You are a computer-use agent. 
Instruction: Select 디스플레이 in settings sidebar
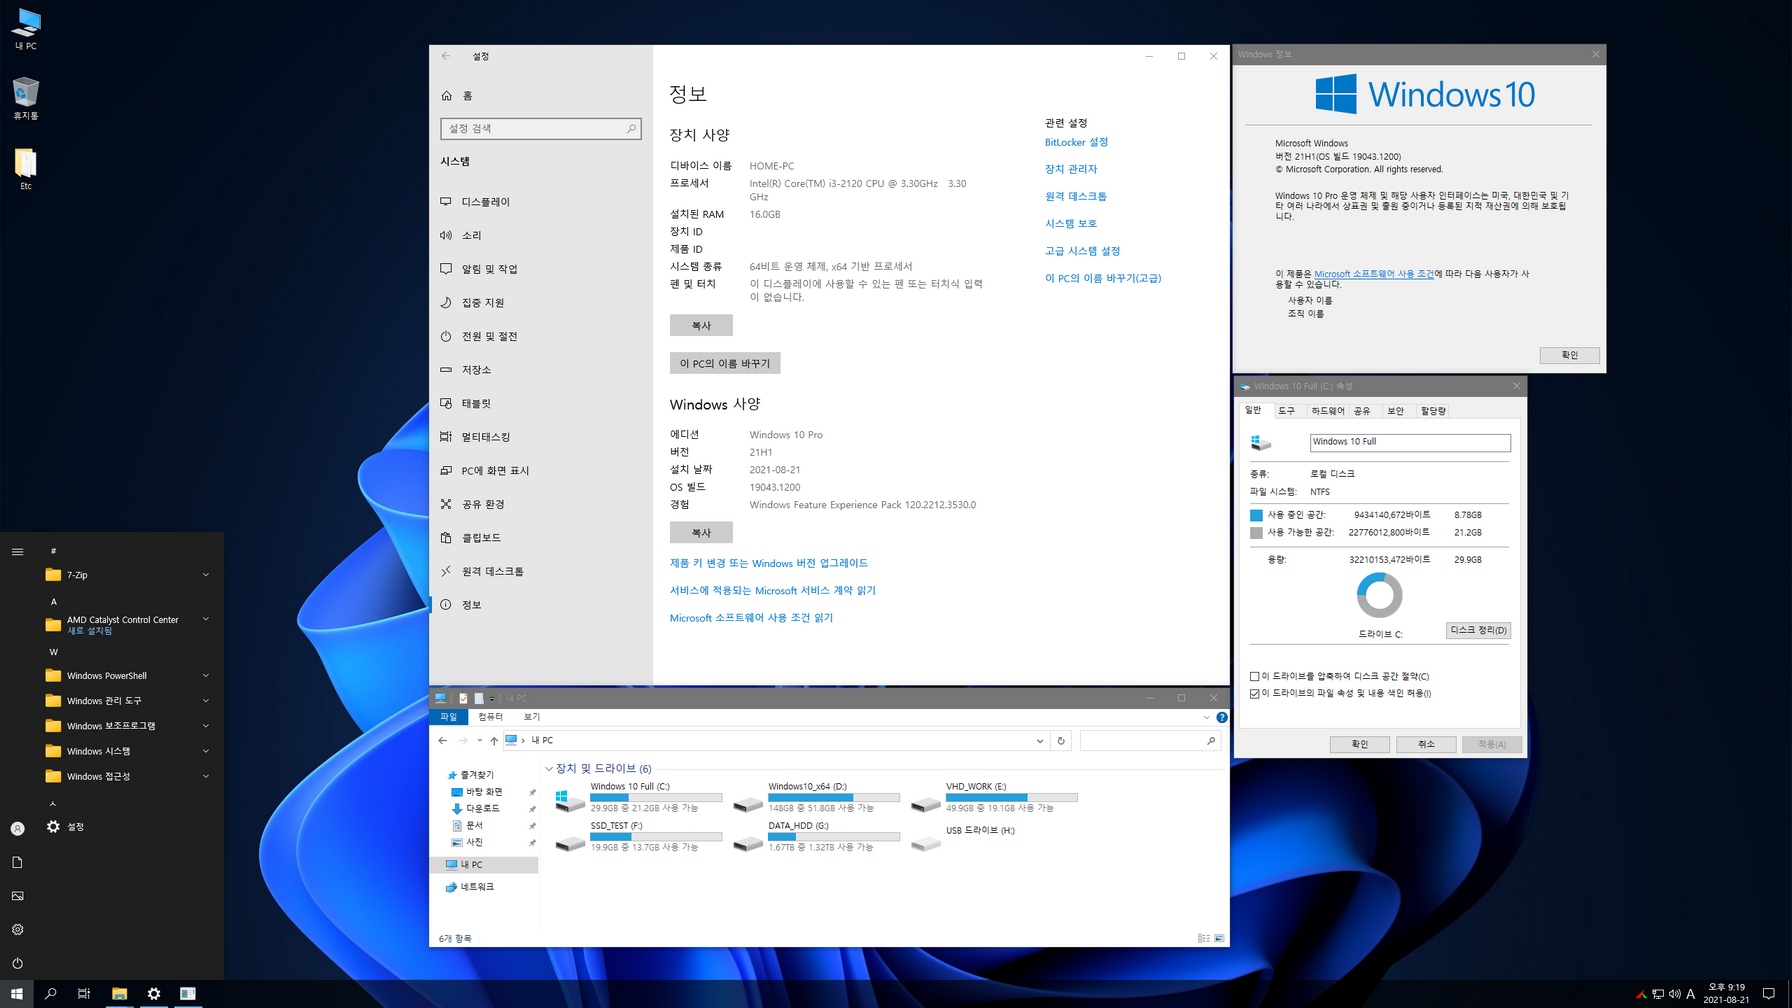click(541, 202)
